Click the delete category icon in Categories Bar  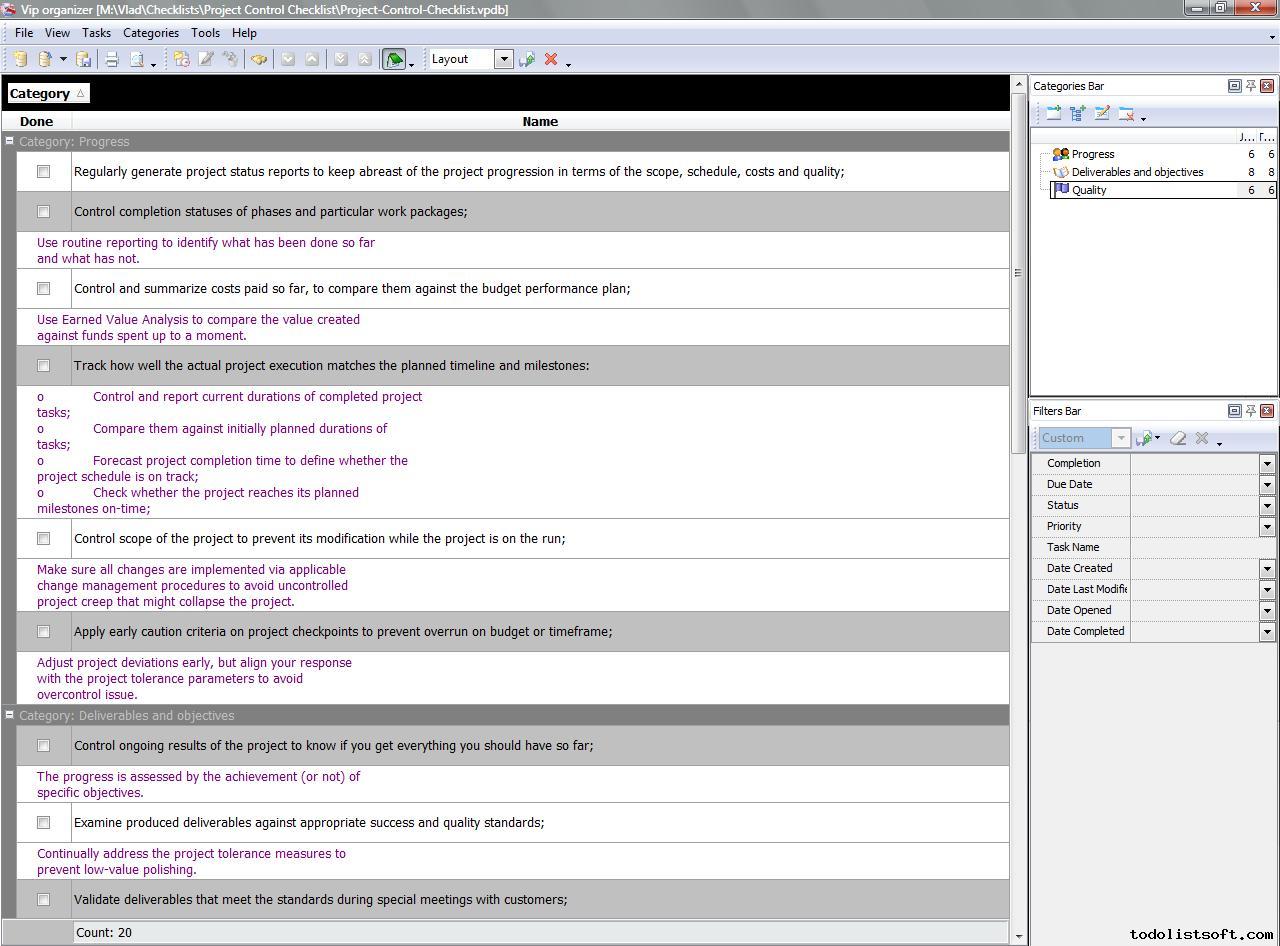click(1126, 114)
